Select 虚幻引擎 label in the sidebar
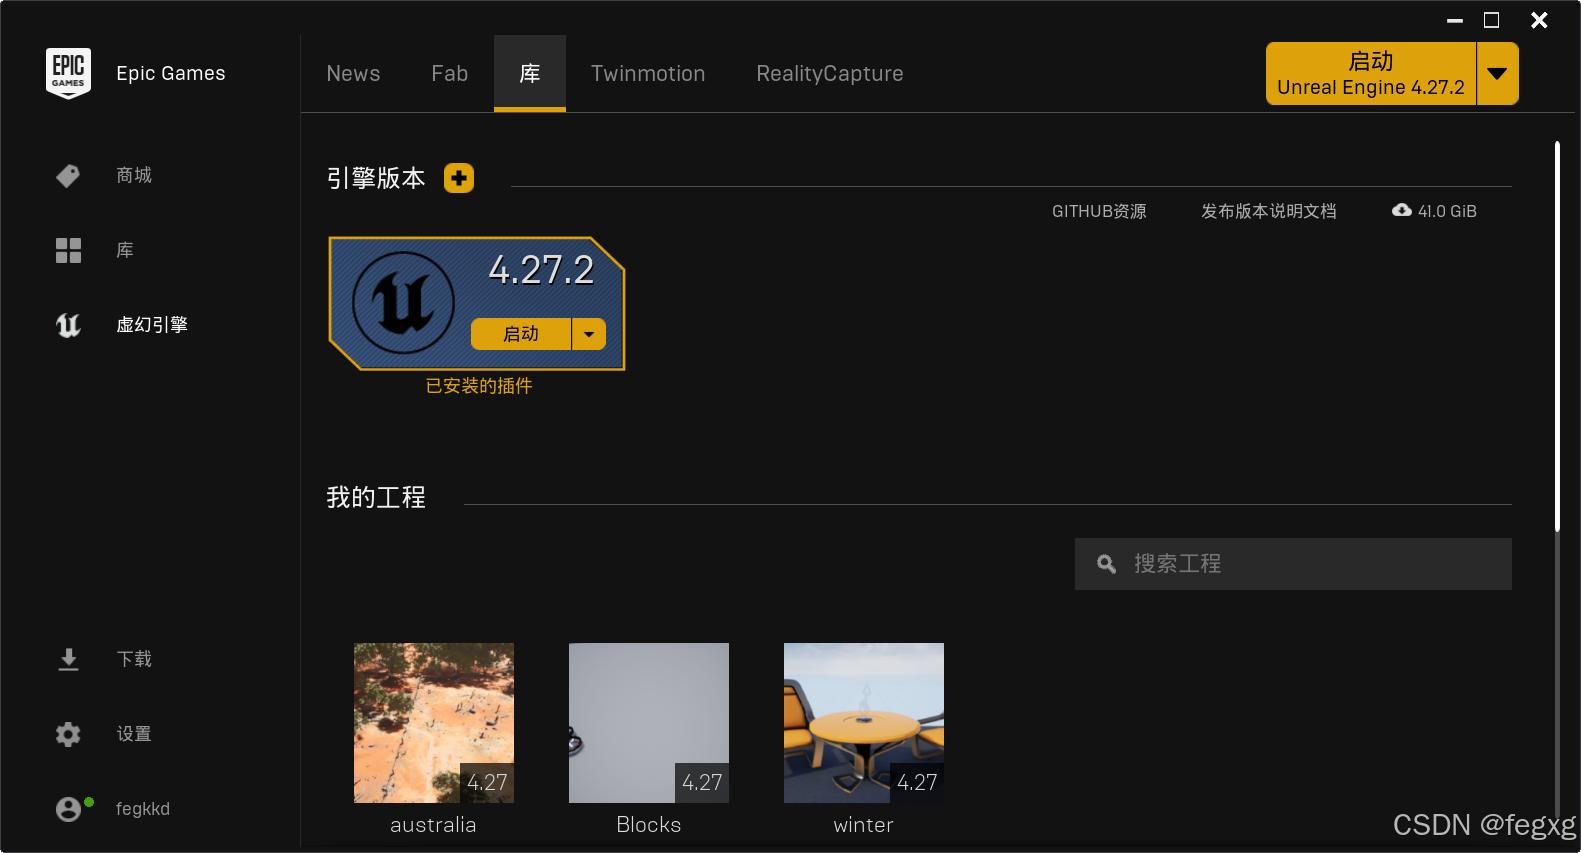The width and height of the screenshot is (1581, 853). (x=152, y=325)
